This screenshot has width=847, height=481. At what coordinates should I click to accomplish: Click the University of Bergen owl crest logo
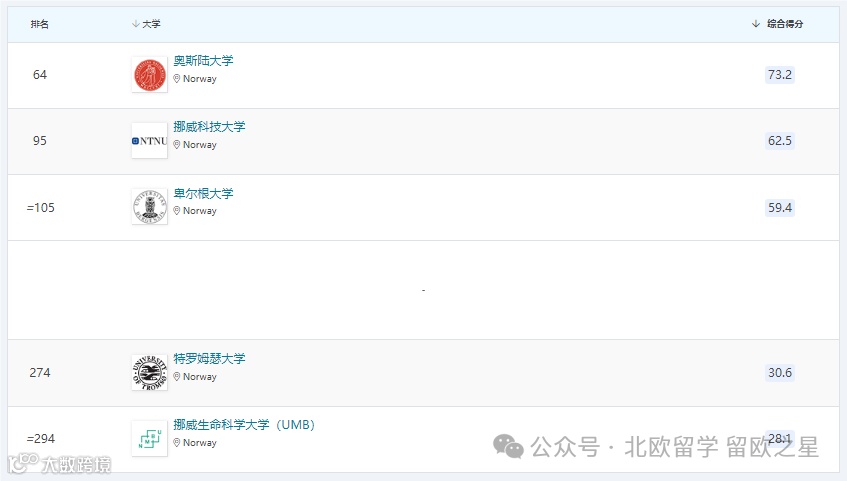(x=150, y=207)
